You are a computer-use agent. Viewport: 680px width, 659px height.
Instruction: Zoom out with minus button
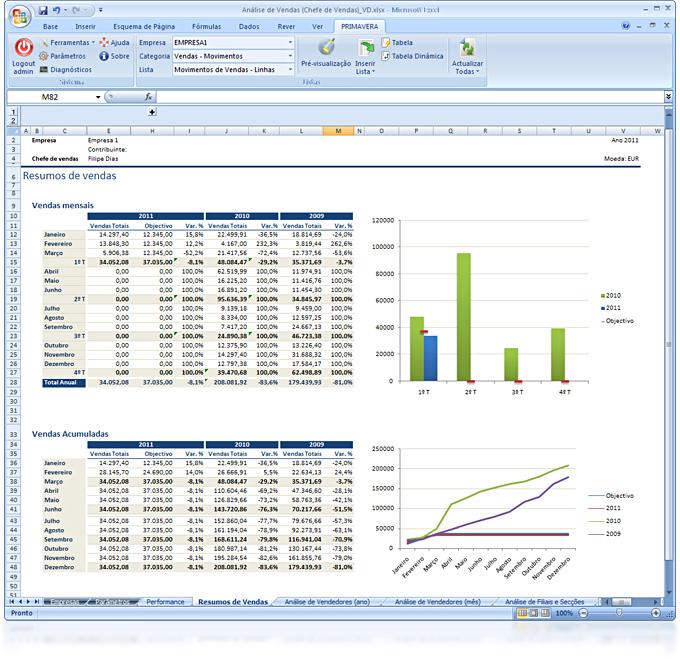[584, 613]
